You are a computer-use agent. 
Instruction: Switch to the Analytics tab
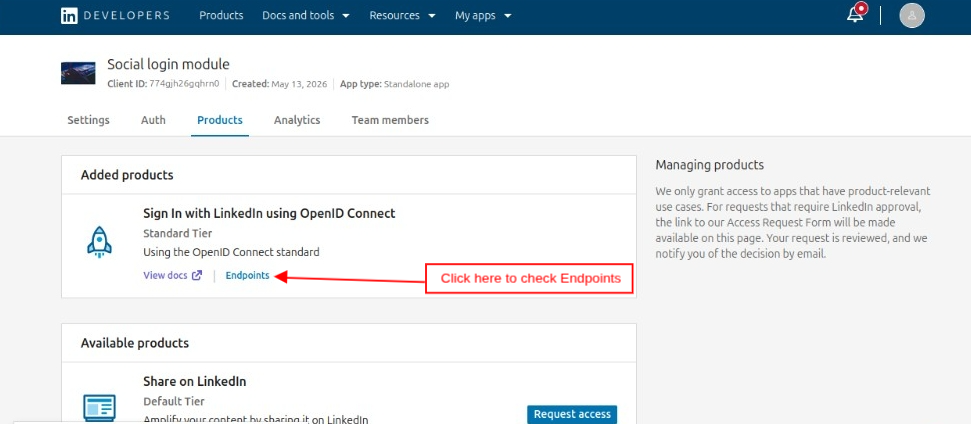[297, 120]
